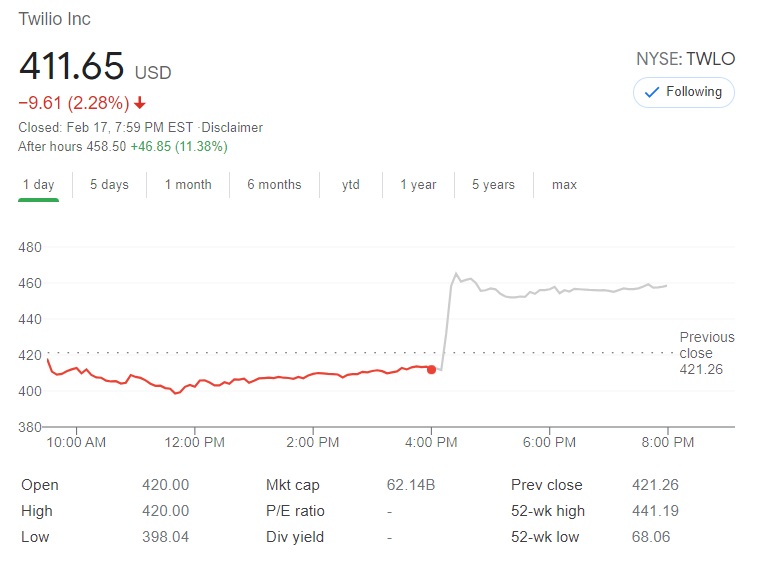759x565 pixels.
Task: Click the Low value 398.04
Action: [x=166, y=537]
